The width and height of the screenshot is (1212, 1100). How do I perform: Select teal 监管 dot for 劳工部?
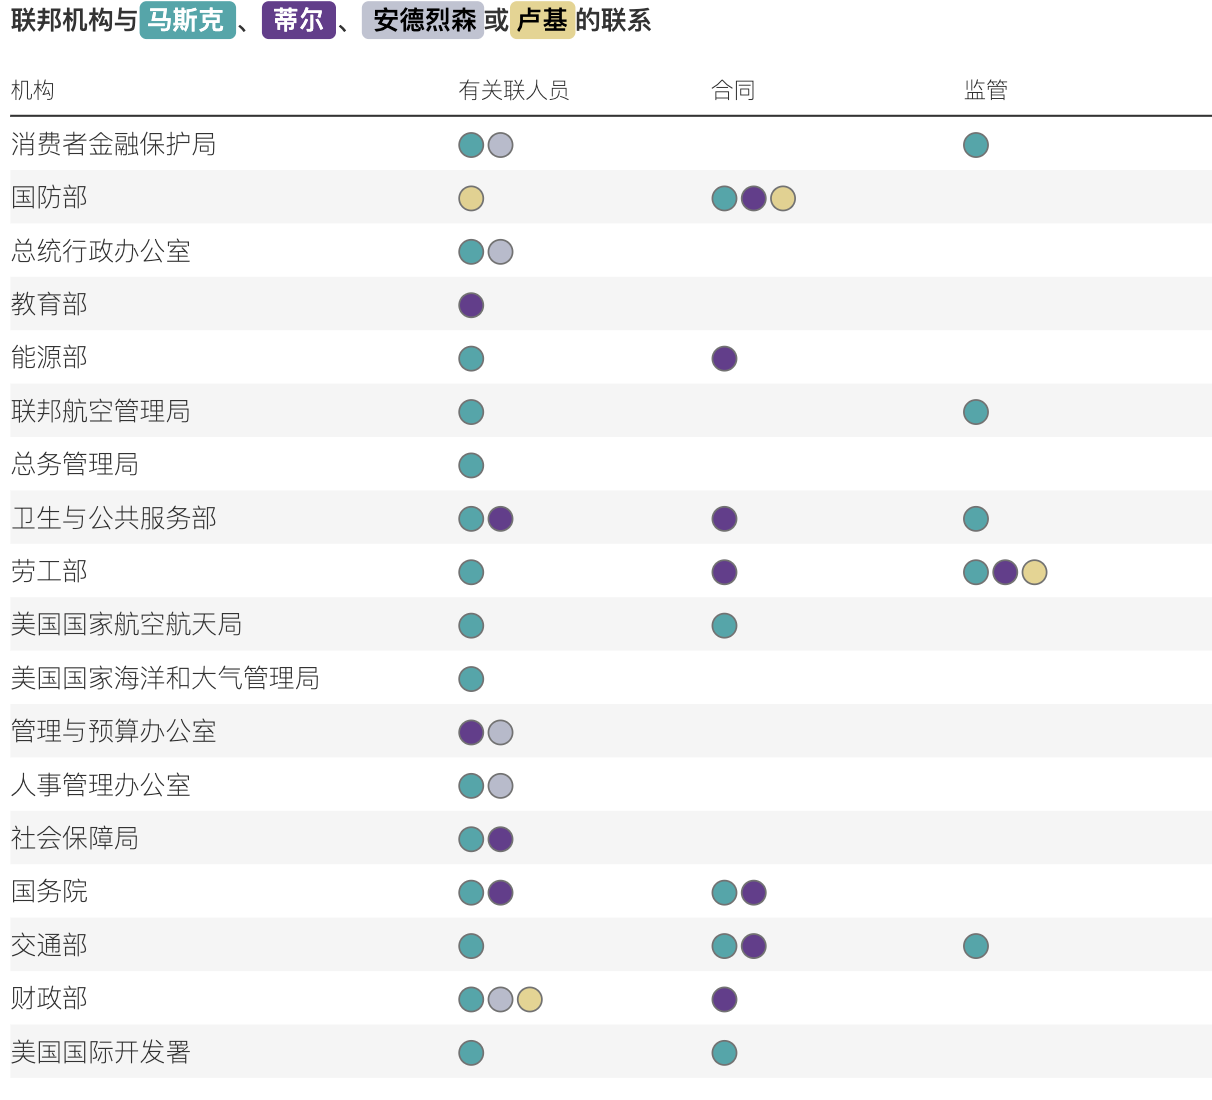[976, 572]
